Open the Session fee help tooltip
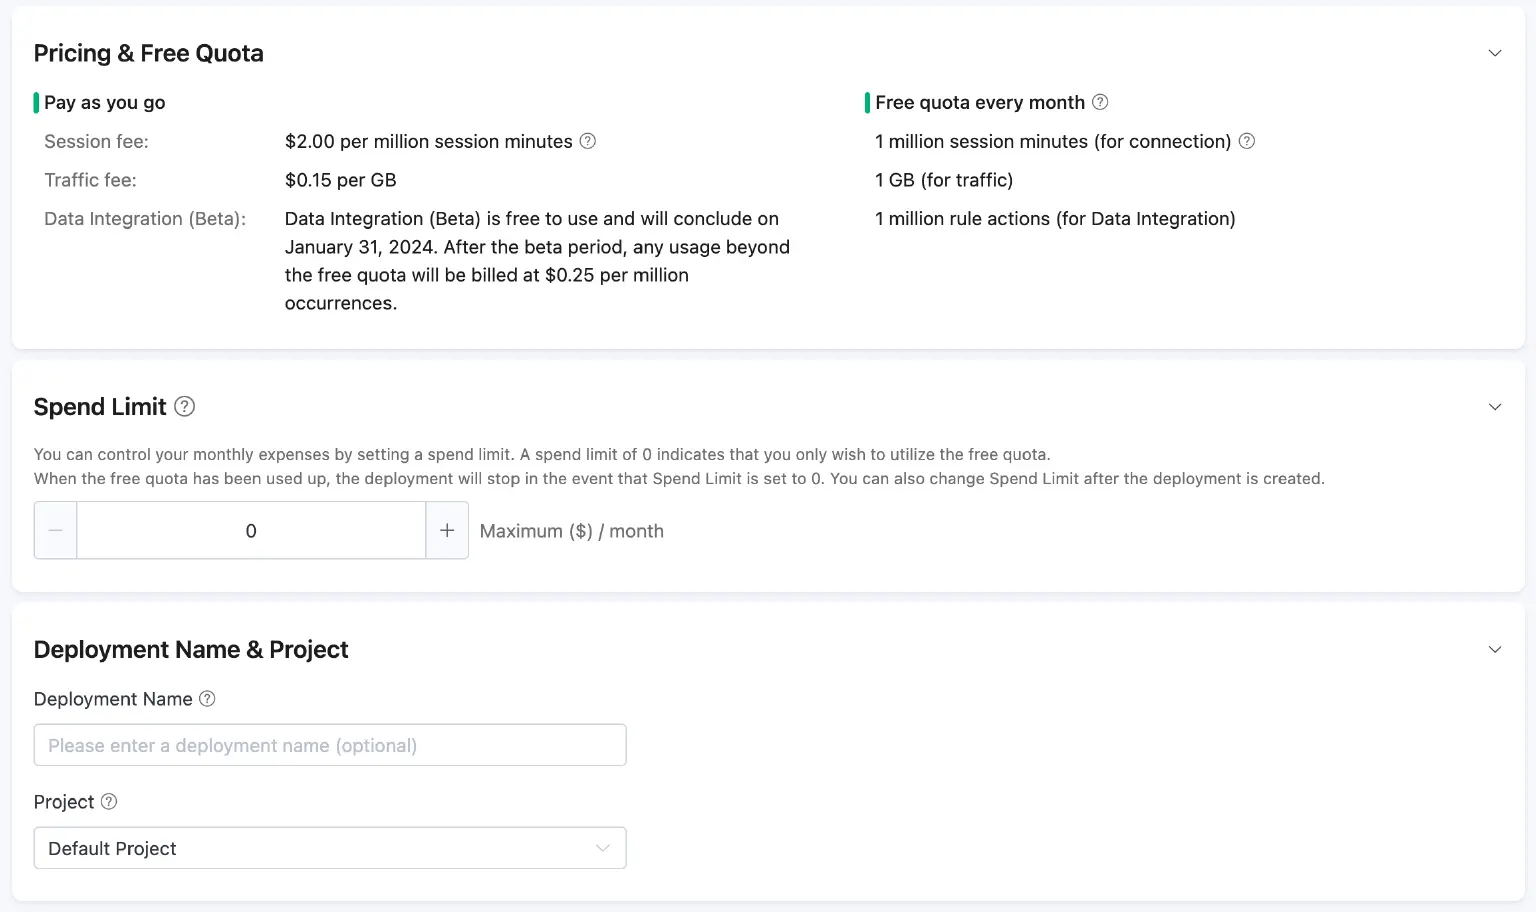Viewport: 1536px width, 912px height. (588, 141)
